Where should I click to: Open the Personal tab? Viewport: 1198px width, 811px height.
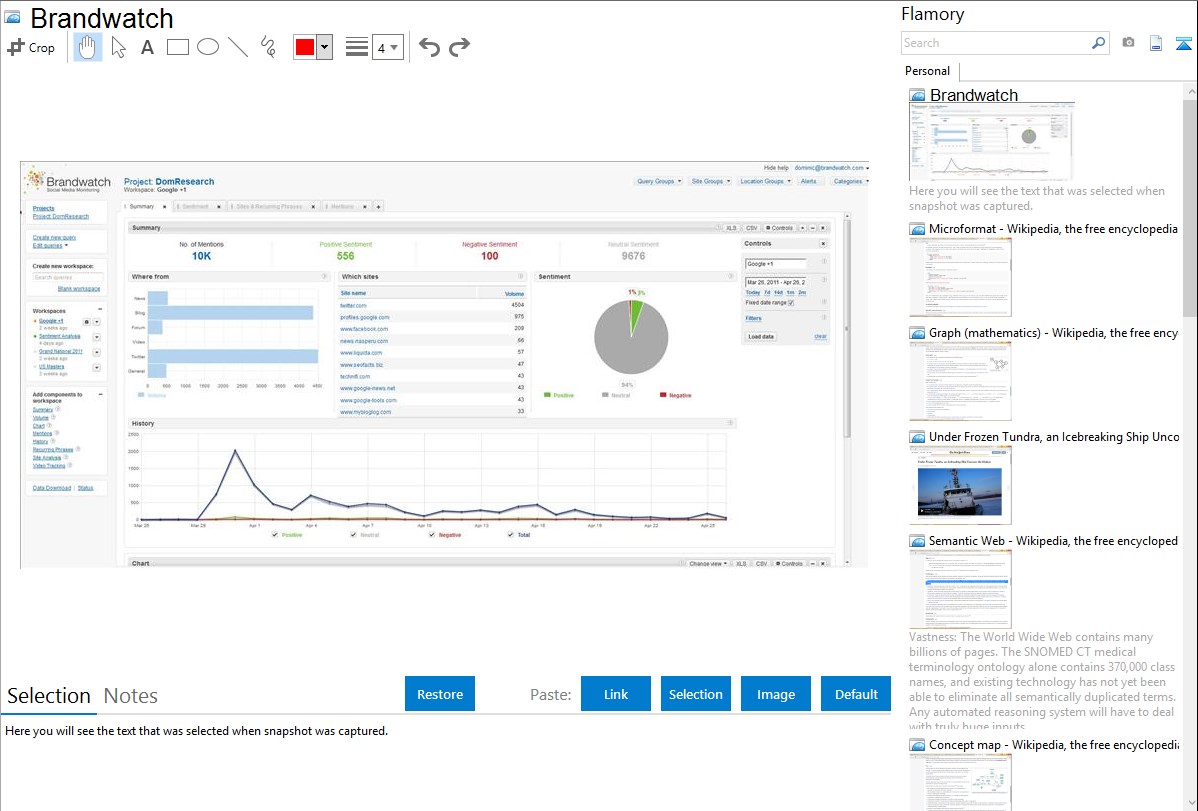[928, 71]
